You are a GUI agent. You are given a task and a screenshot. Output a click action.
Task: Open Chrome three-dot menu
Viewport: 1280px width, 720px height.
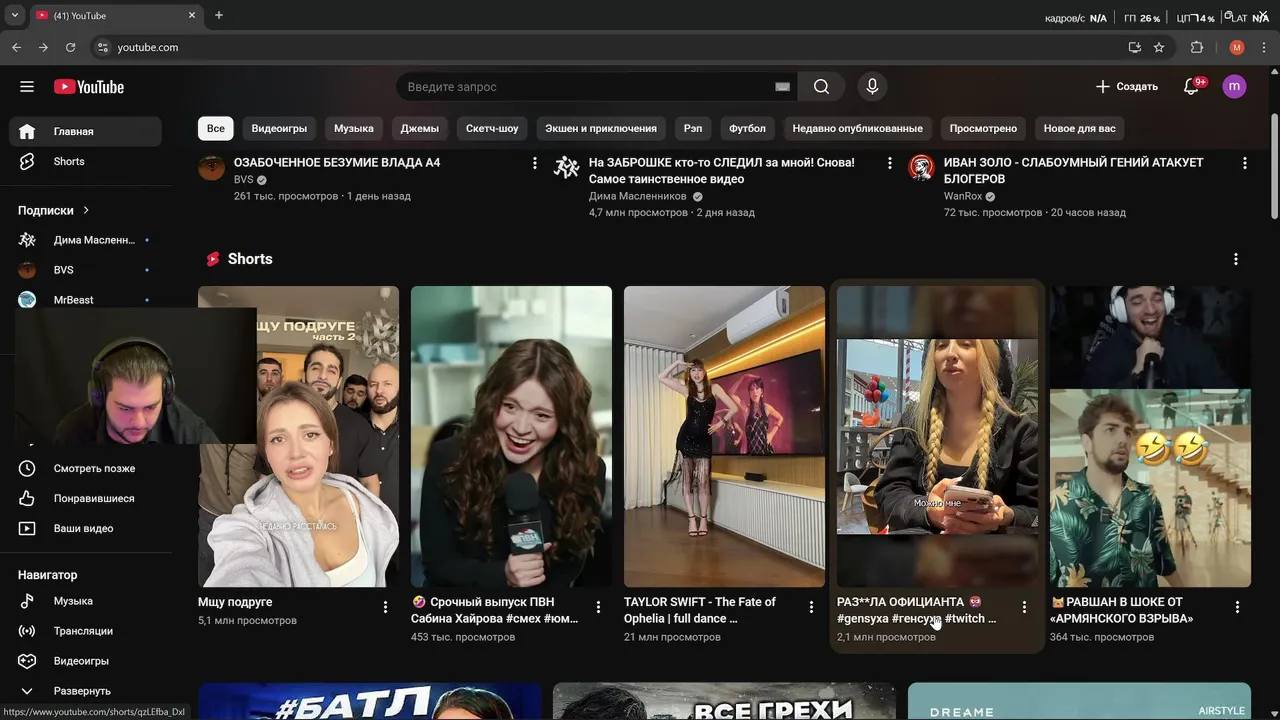(1264, 47)
